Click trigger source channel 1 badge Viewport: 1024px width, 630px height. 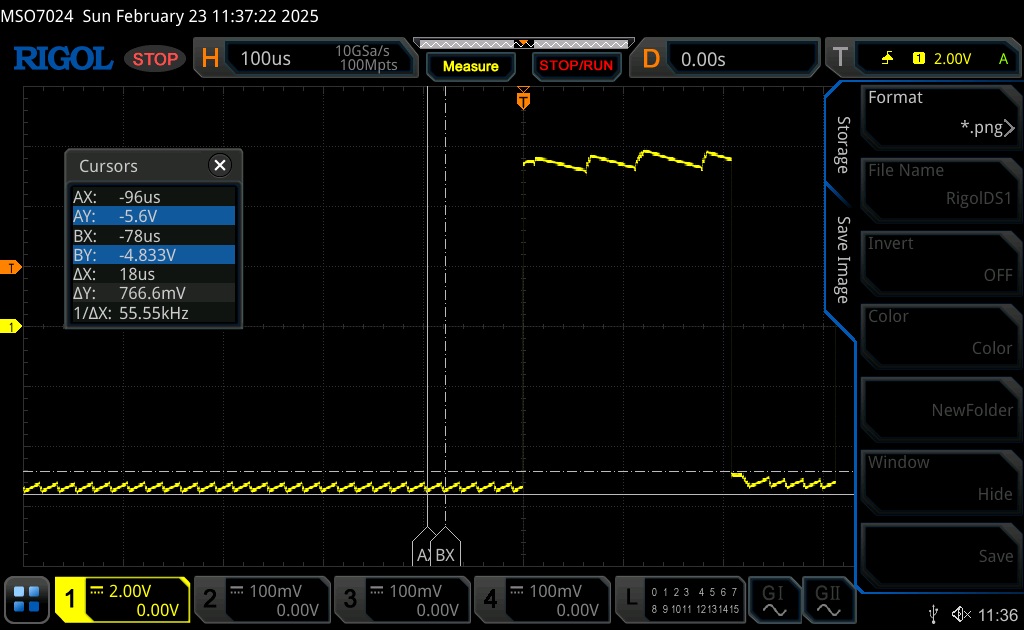coord(919,58)
